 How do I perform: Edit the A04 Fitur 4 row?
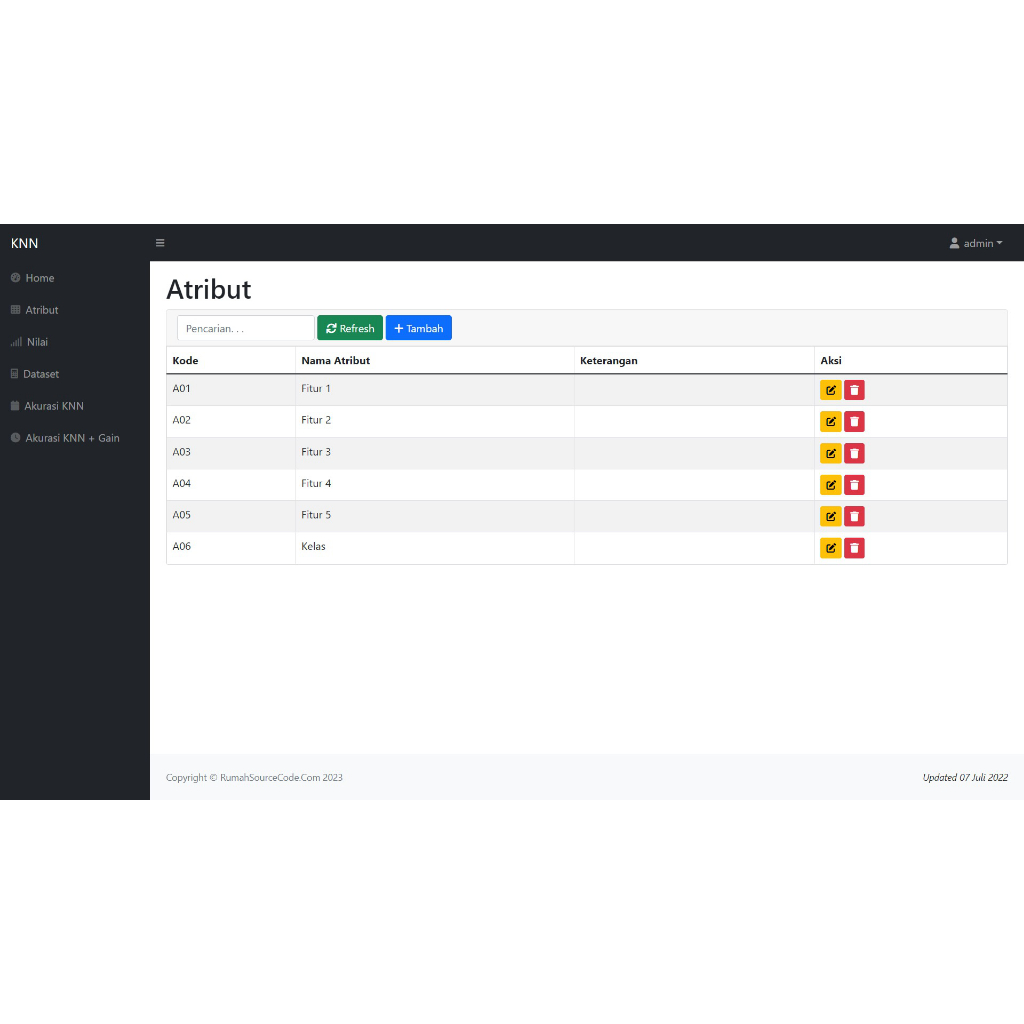(830, 485)
